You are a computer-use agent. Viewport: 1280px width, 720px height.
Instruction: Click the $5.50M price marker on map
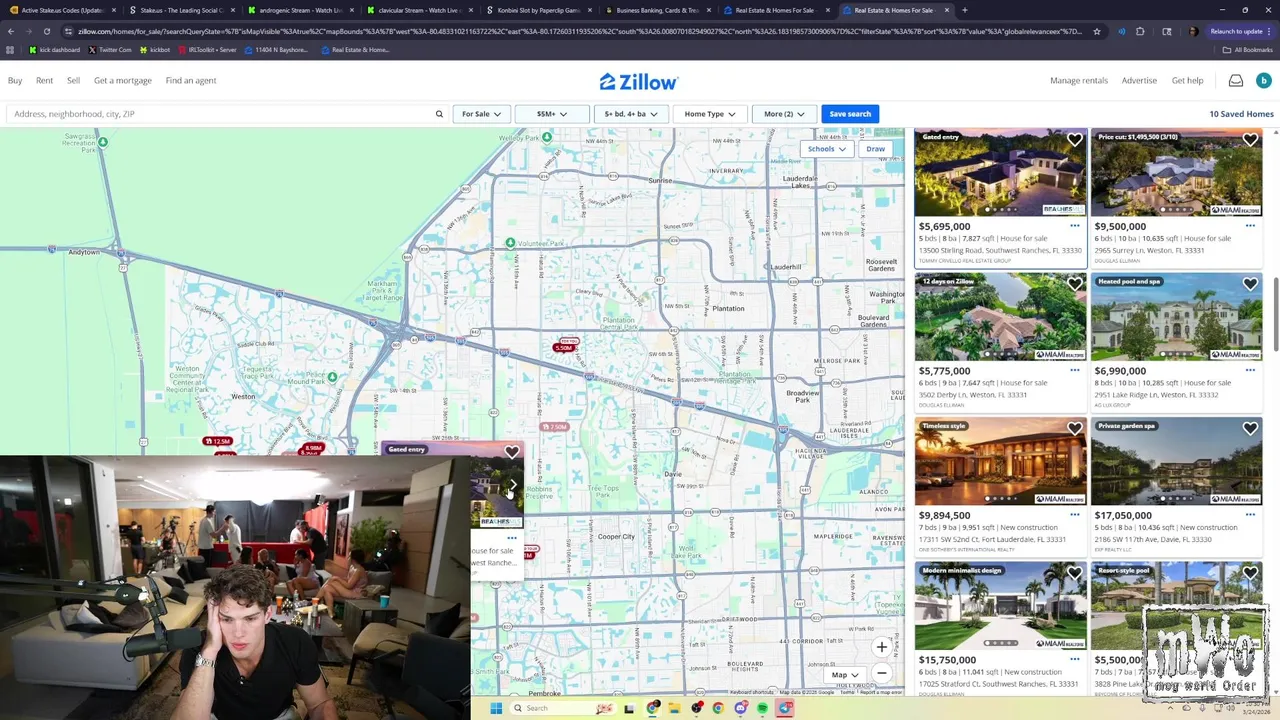pyautogui.click(x=564, y=348)
